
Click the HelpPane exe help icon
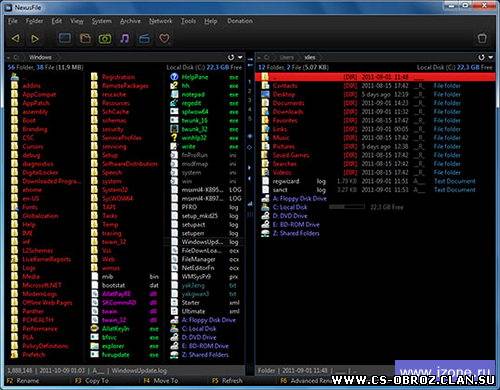174,77
